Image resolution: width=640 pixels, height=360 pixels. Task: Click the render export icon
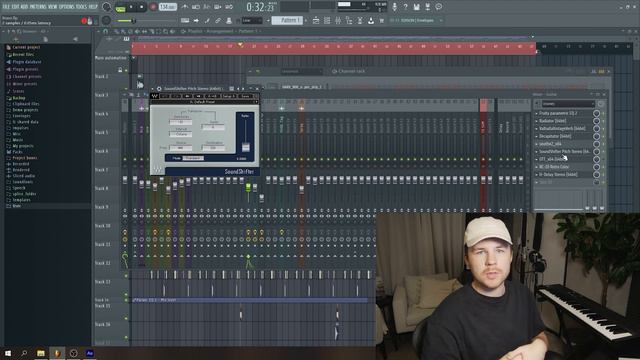(x=427, y=7)
